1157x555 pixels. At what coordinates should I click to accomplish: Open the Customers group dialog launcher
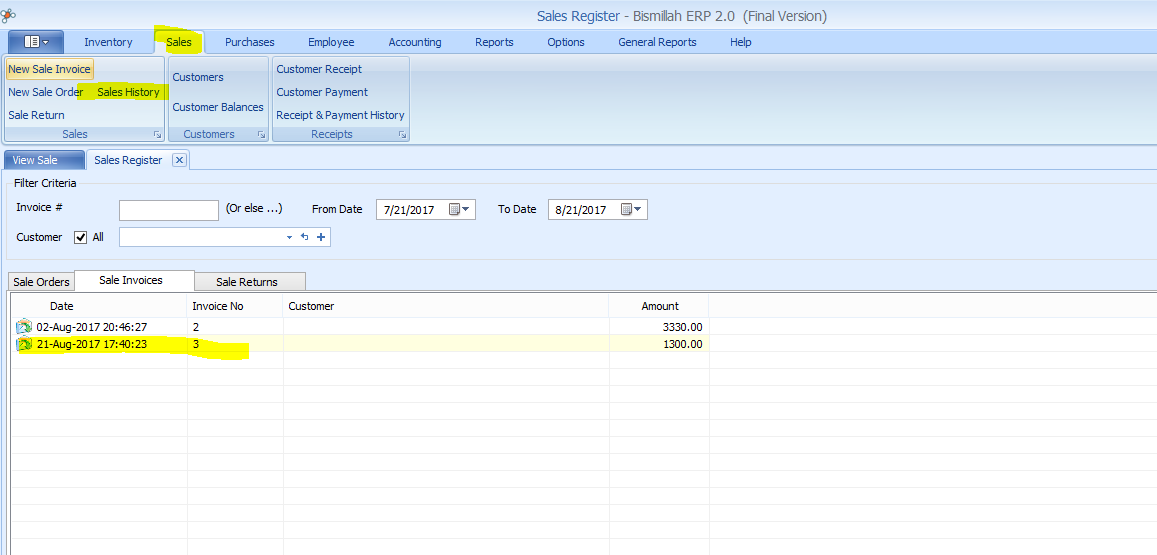click(x=261, y=134)
